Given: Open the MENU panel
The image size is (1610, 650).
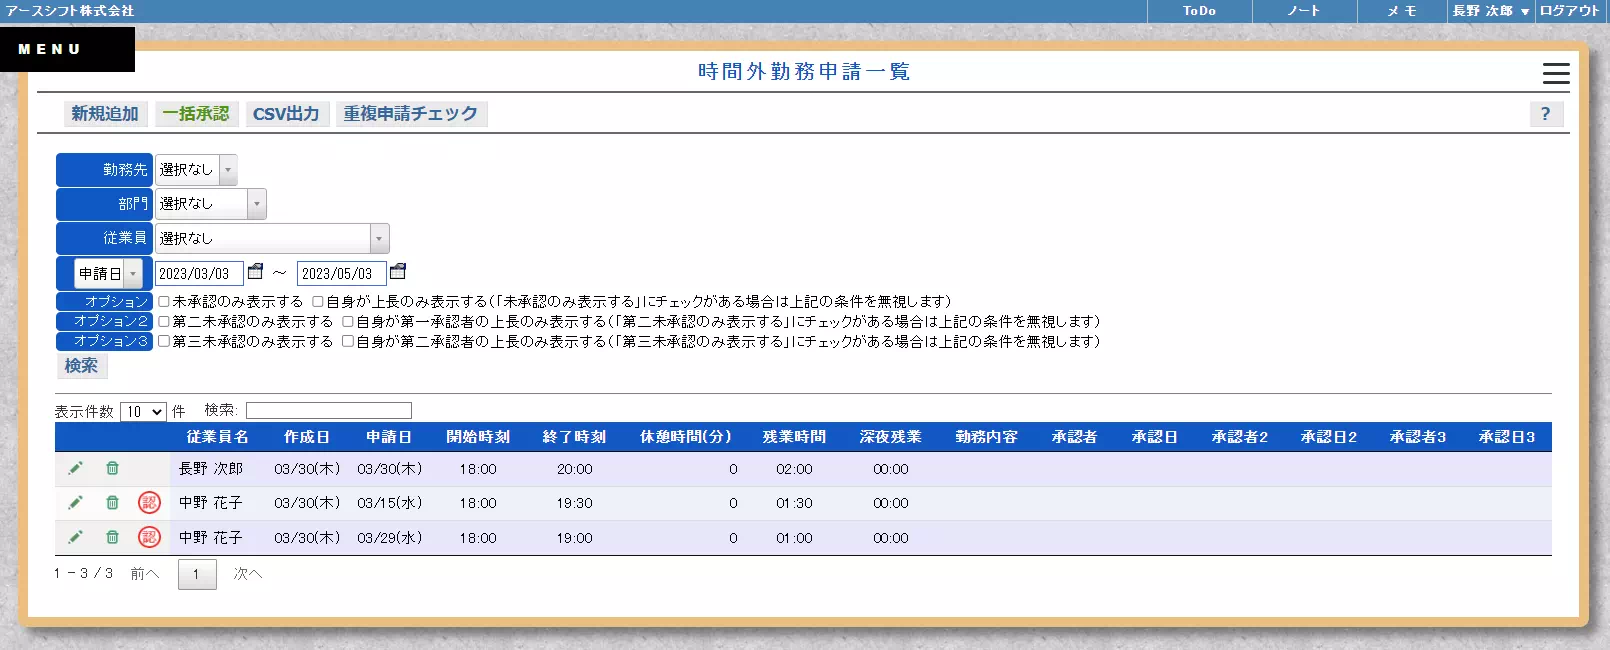Looking at the screenshot, I should click(x=67, y=49).
